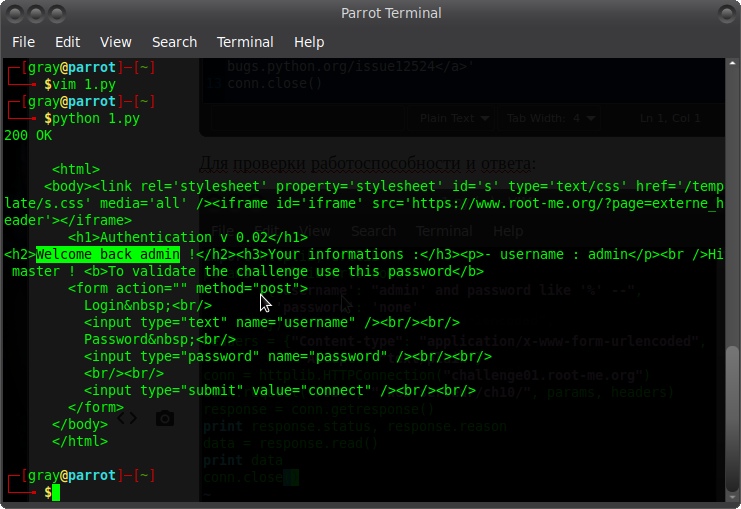Click the "Parrot Terminal" window title

[390, 13]
